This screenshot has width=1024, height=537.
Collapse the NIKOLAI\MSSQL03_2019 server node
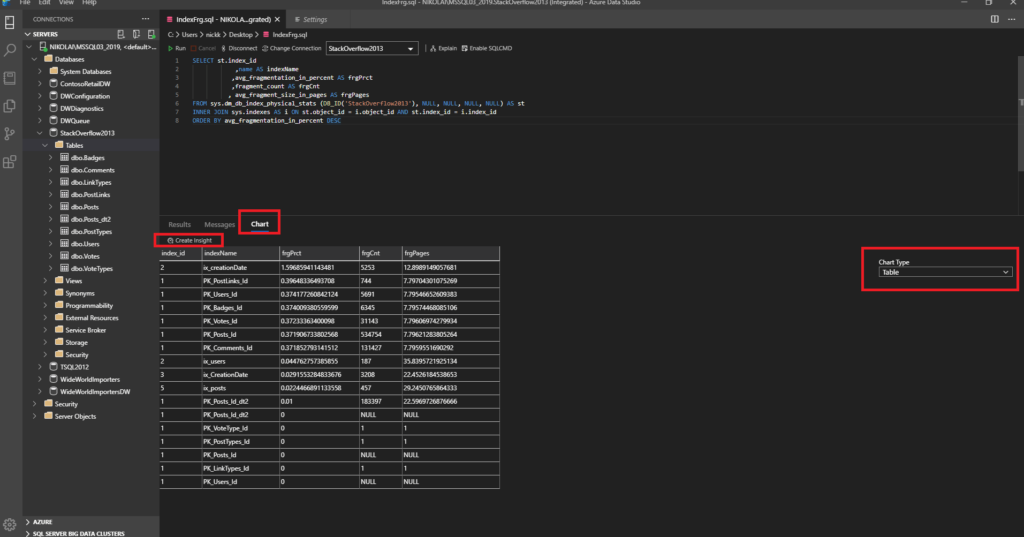click(x=29, y=47)
